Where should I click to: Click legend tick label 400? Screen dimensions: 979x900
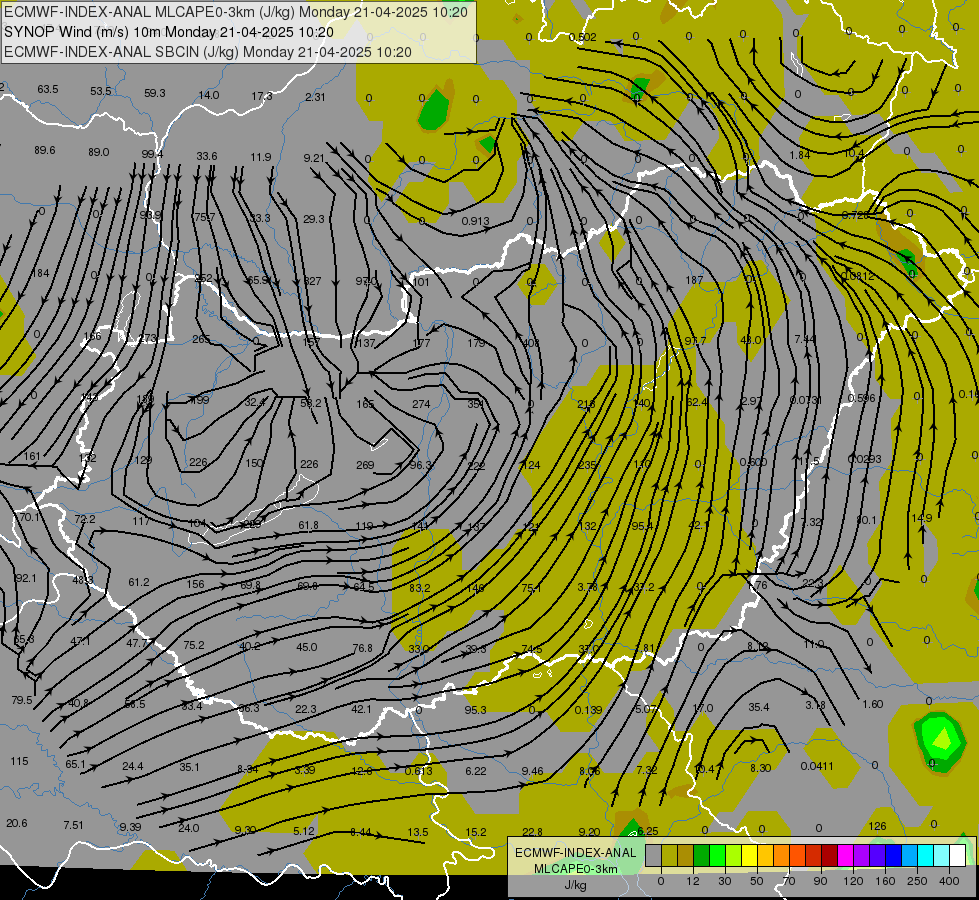(949, 881)
